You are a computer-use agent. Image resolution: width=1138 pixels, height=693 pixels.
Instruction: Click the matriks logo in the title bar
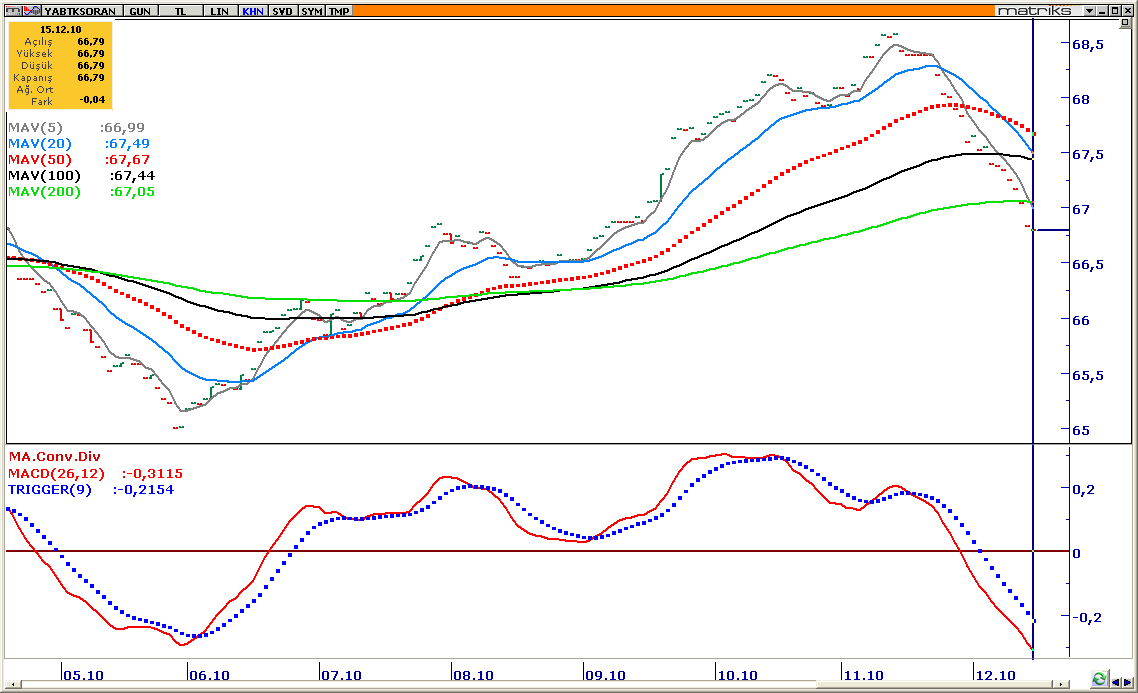coord(1034,10)
